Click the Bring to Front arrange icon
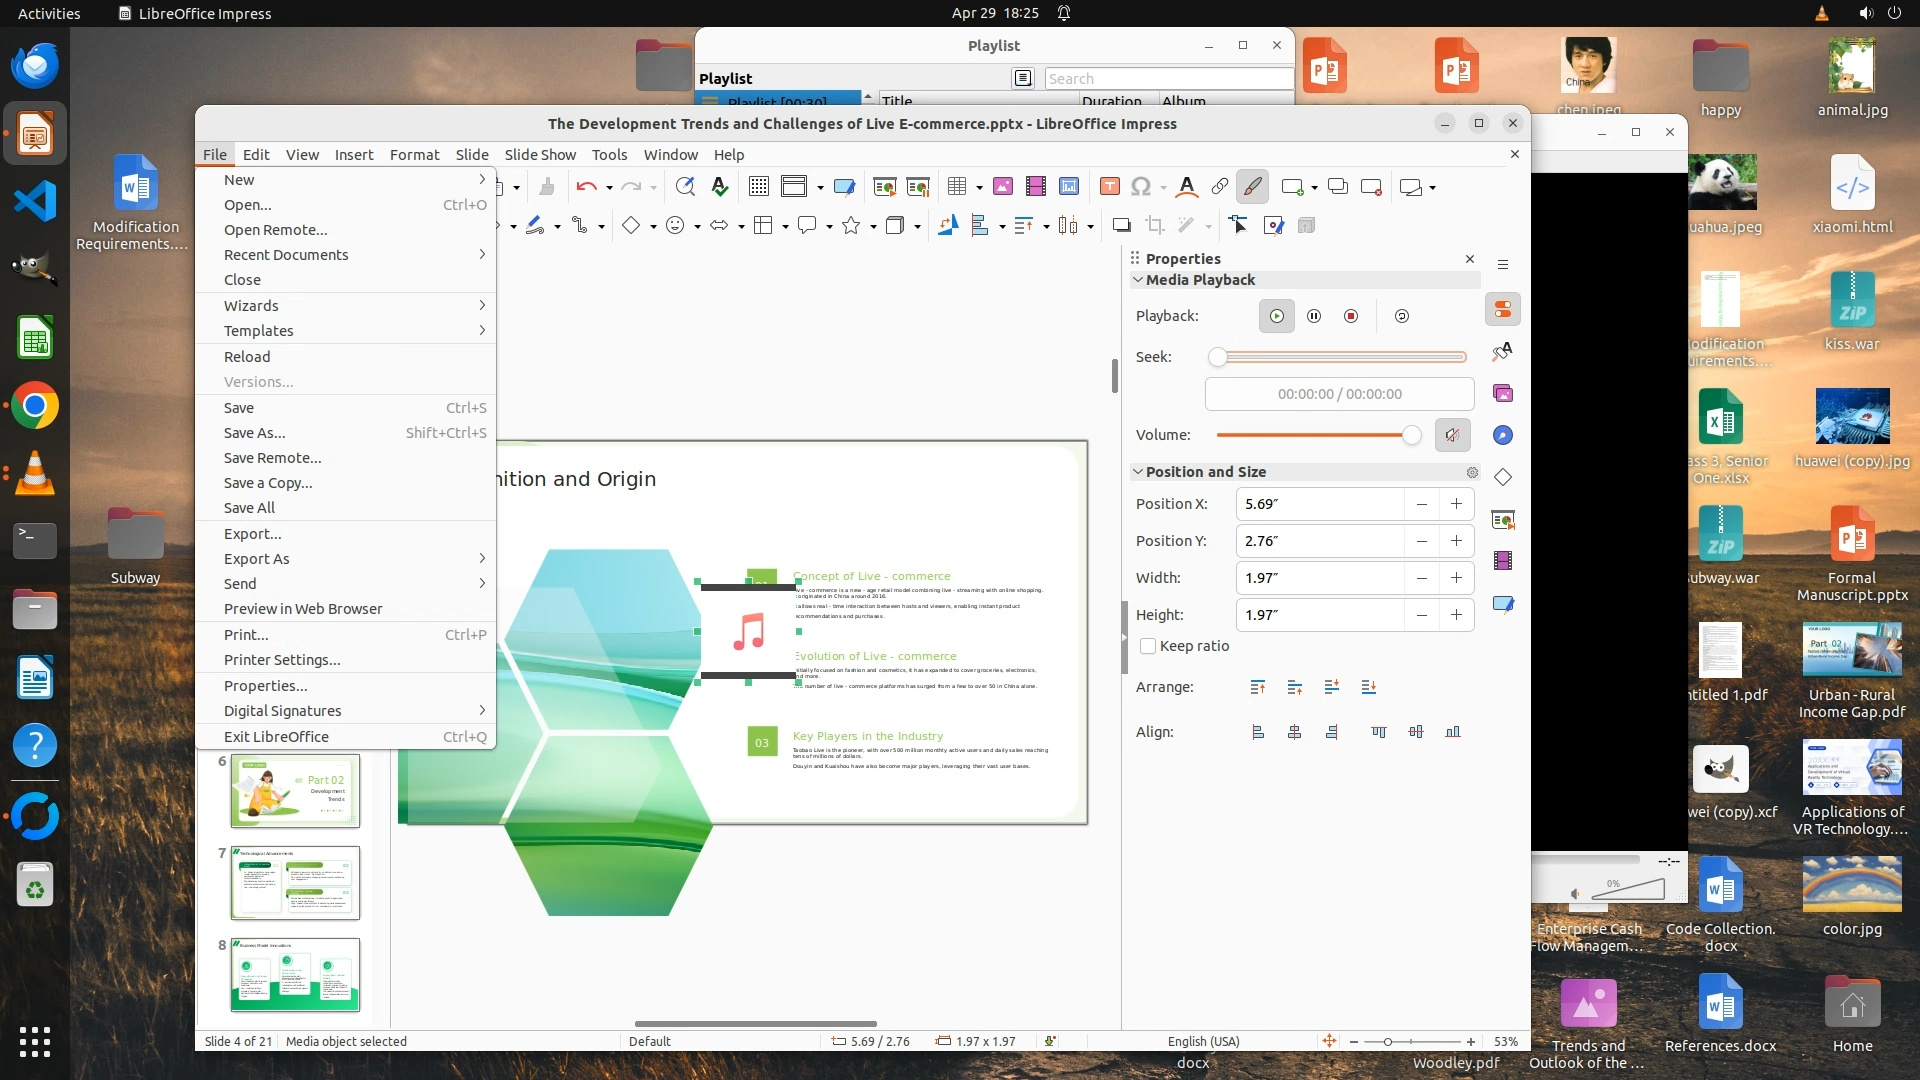Screen dimensions: 1920x1080 tap(1258, 687)
